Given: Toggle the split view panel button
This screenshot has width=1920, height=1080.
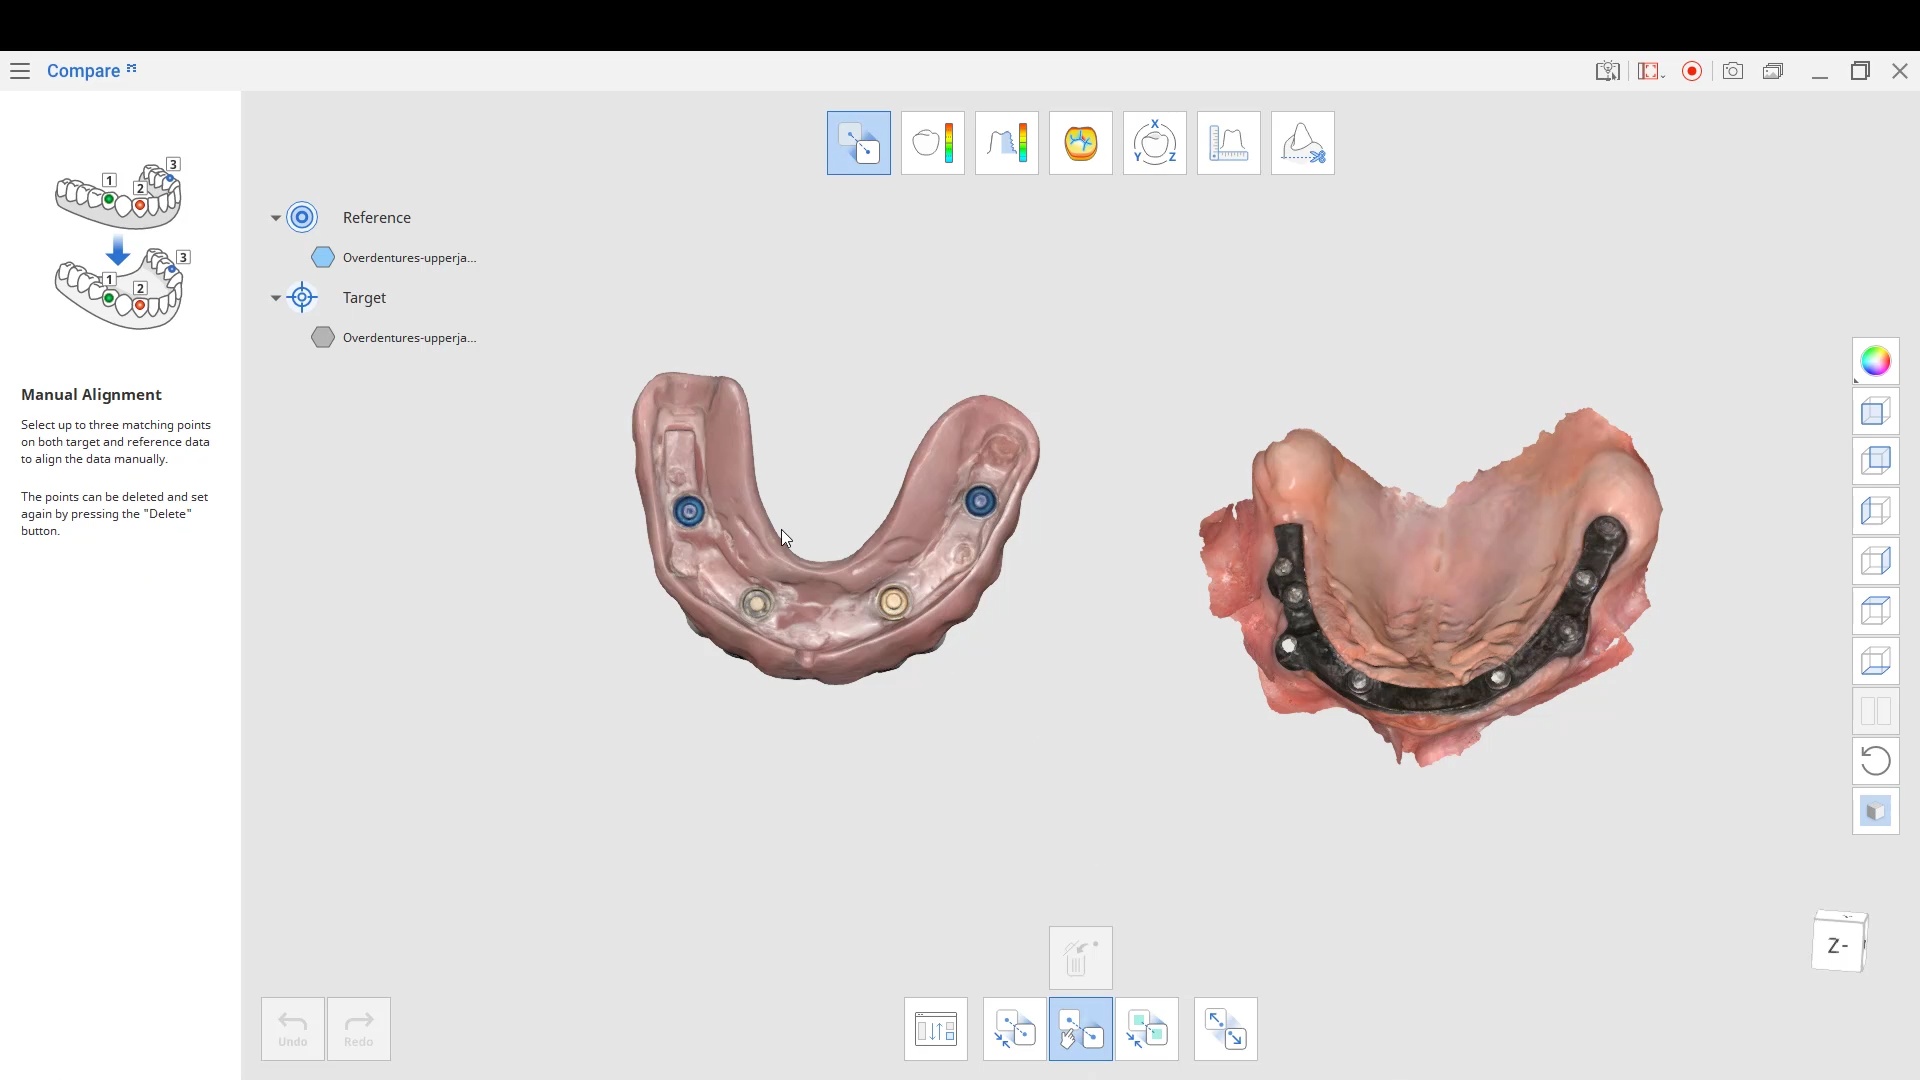Looking at the screenshot, I should pos(1876,711).
